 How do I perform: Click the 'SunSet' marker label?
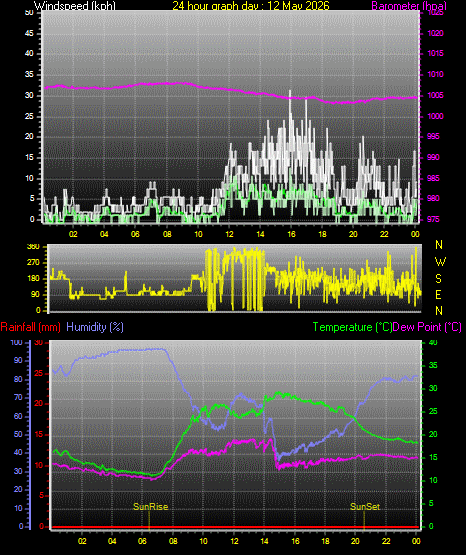pyautogui.click(x=365, y=507)
